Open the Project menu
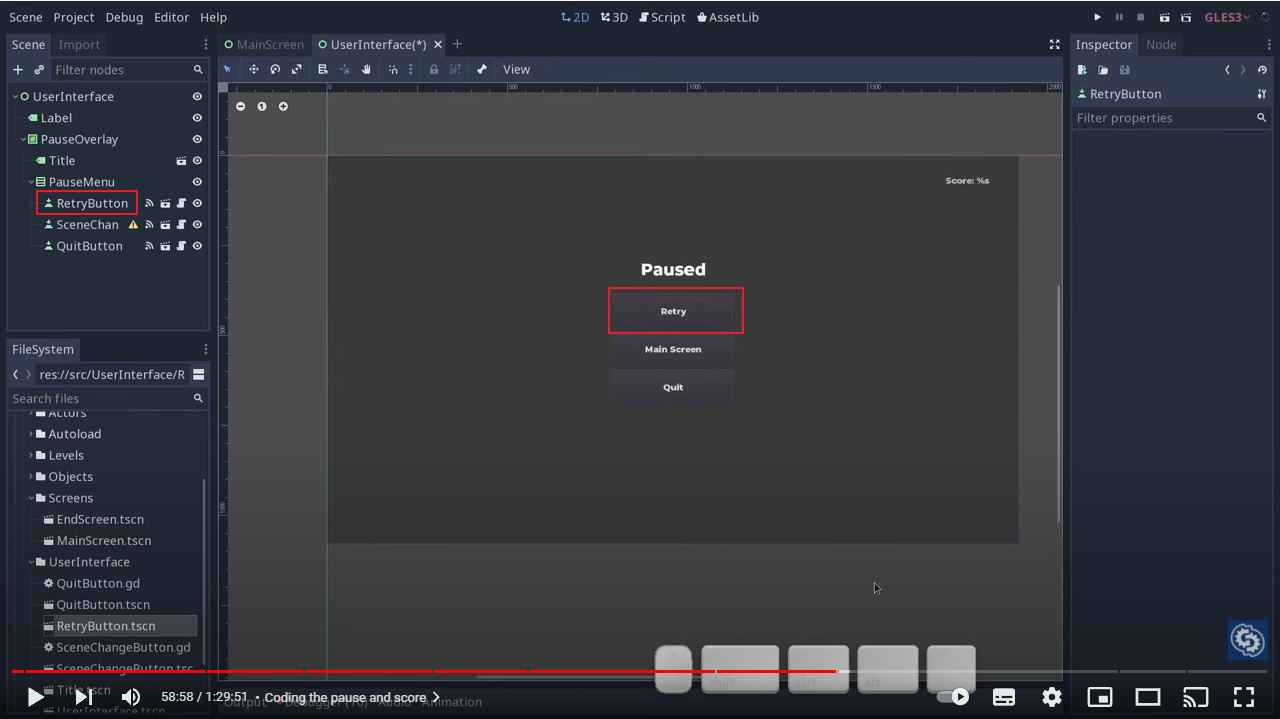 coord(74,17)
